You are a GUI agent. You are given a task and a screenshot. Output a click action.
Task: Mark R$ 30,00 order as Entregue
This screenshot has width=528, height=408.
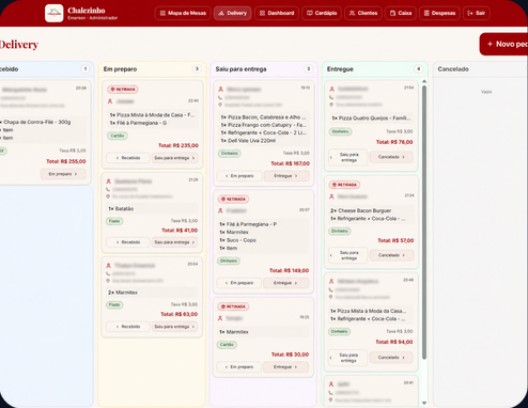coord(286,367)
